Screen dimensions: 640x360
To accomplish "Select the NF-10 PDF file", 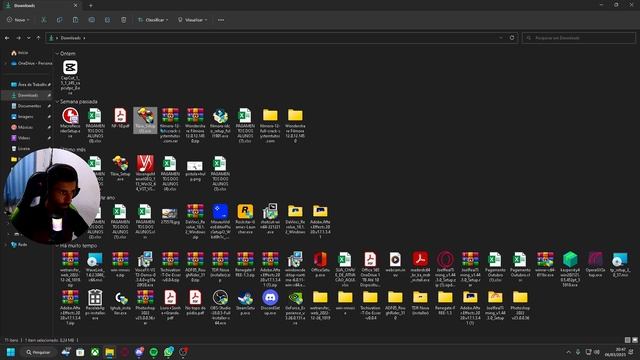I will click(x=120, y=118).
